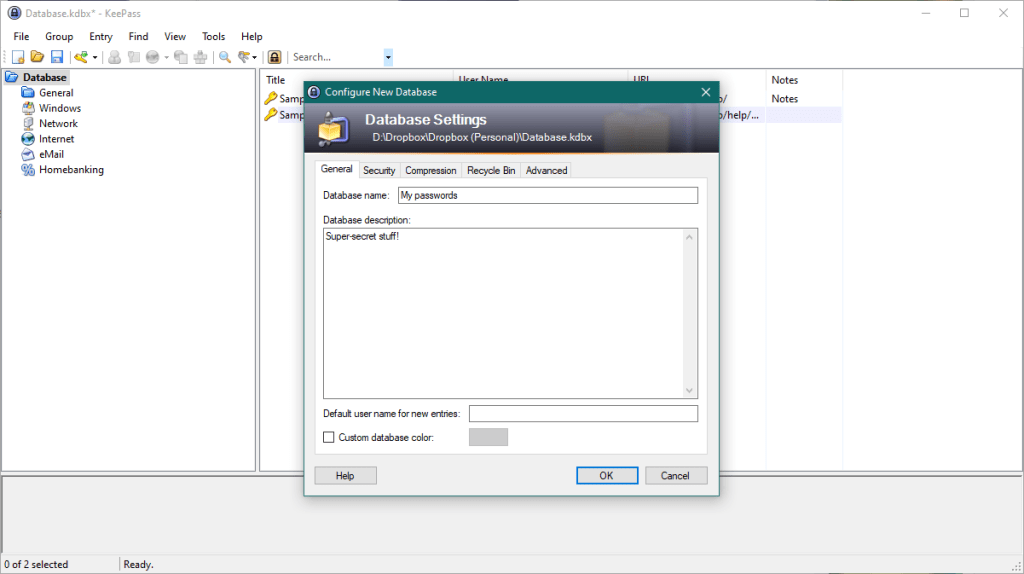Click the Database name field
1024x574 pixels.
(x=548, y=195)
